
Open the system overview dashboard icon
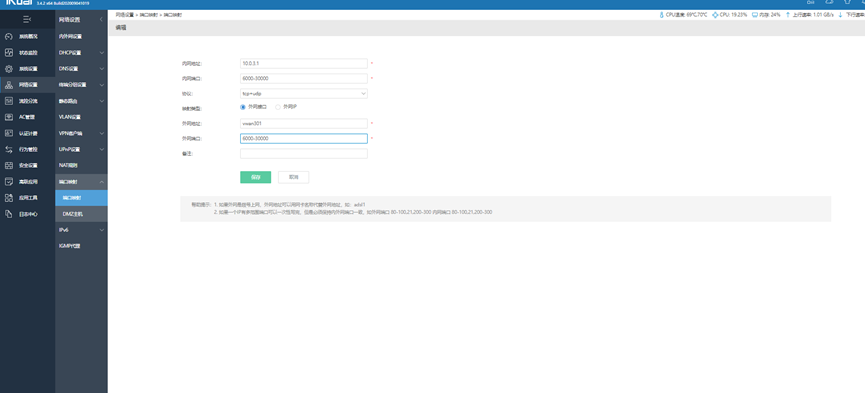point(8,37)
